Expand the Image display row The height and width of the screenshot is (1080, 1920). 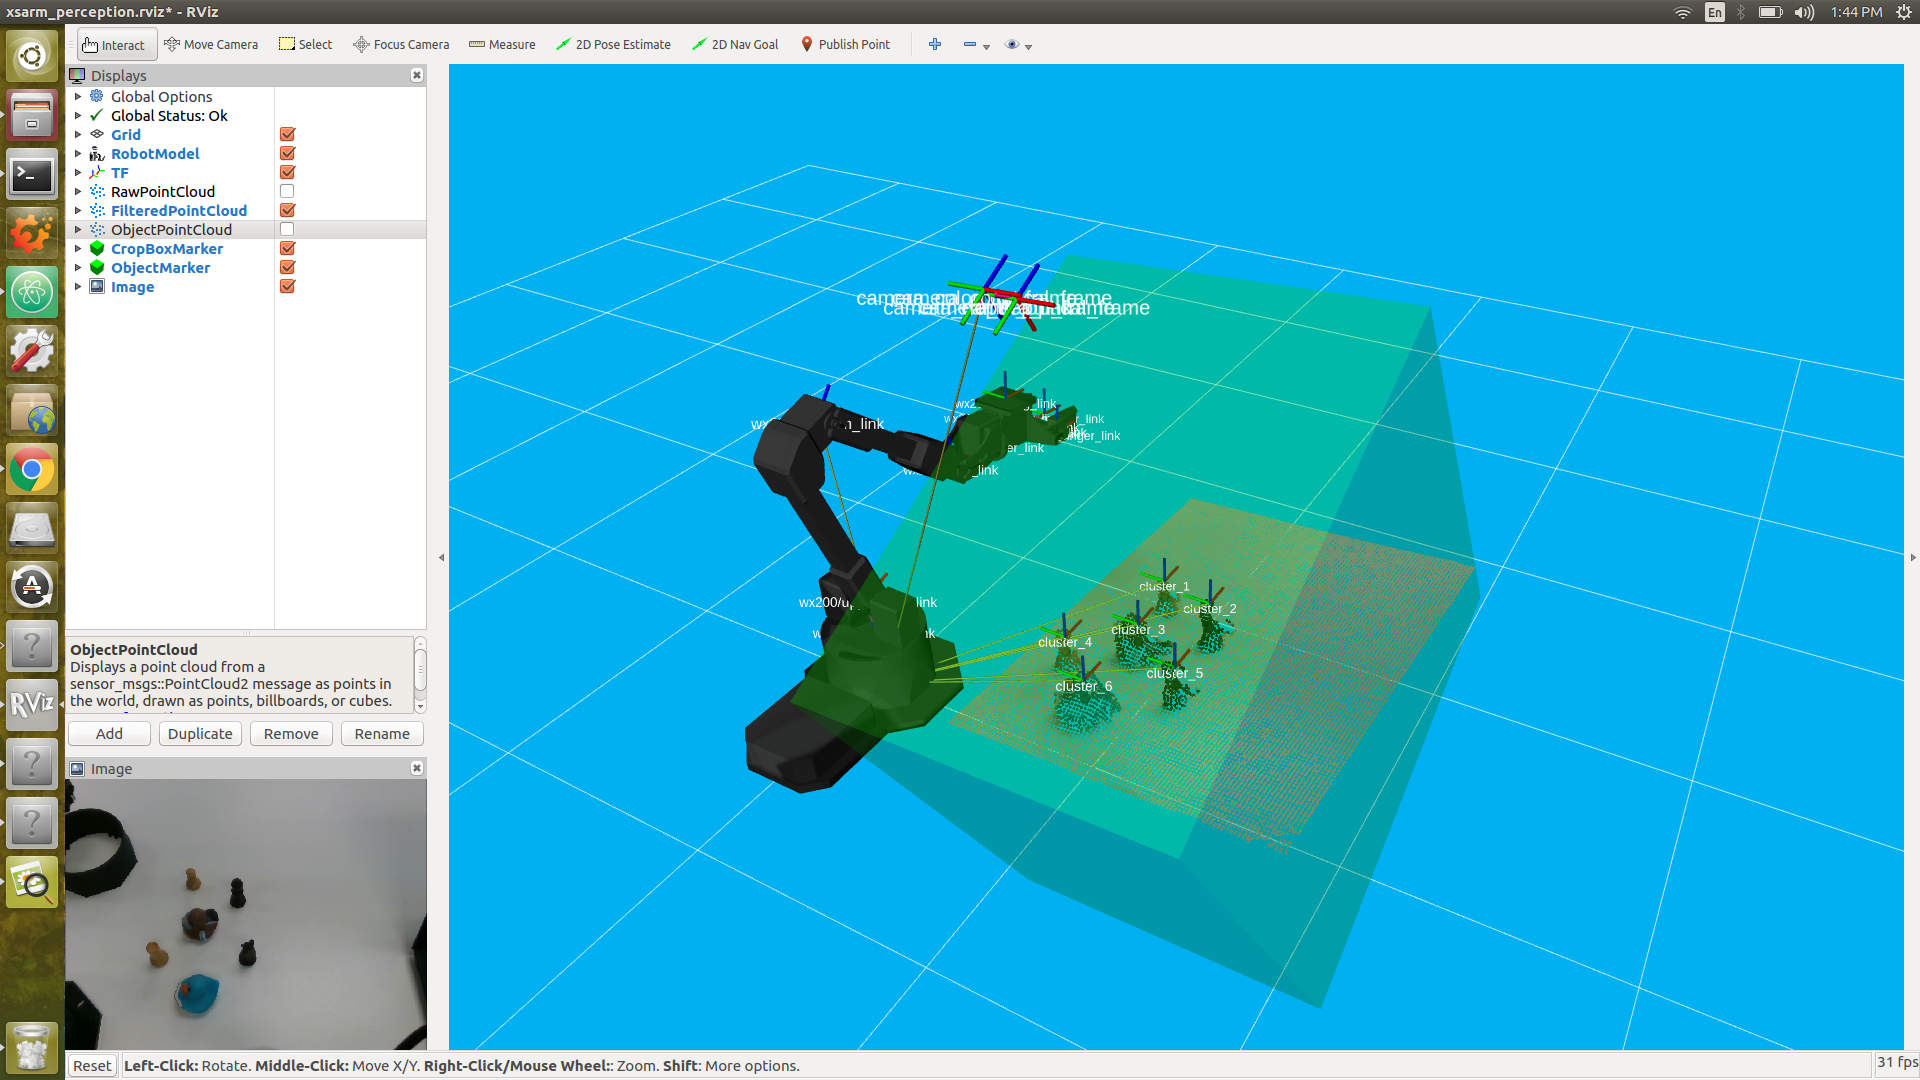78,287
